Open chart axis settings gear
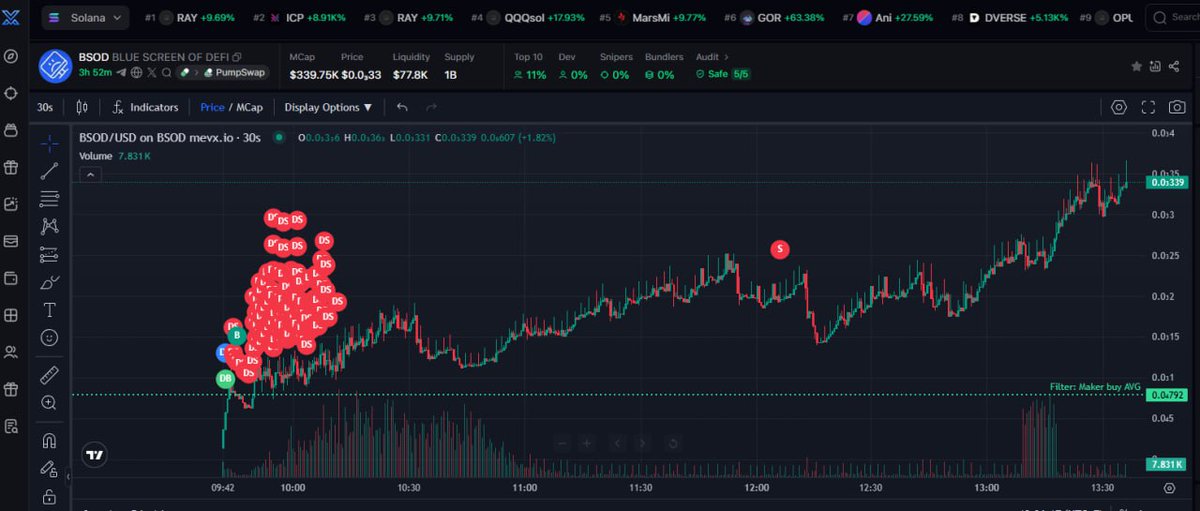This screenshot has width=1200, height=511. [x=1169, y=488]
